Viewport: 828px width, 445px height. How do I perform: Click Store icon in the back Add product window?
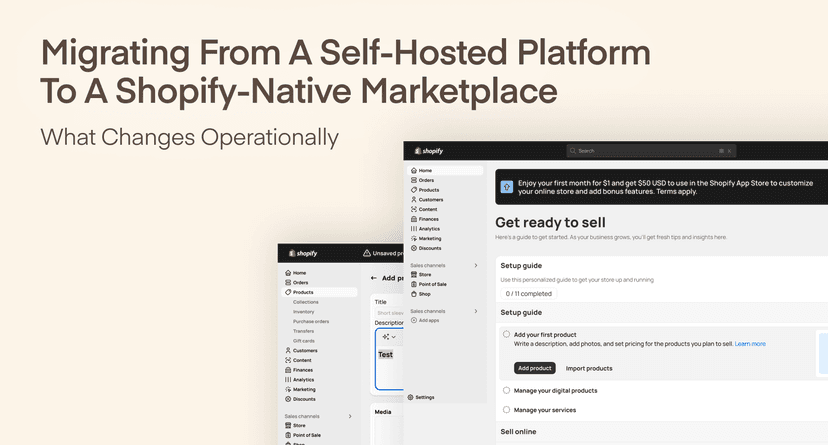point(288,425)
